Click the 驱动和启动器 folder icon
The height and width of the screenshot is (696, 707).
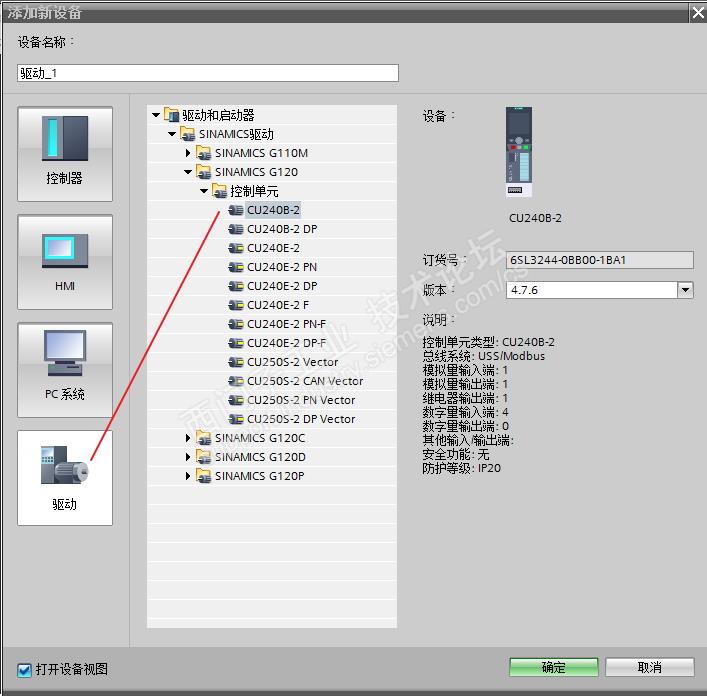(x=171, y=115)
